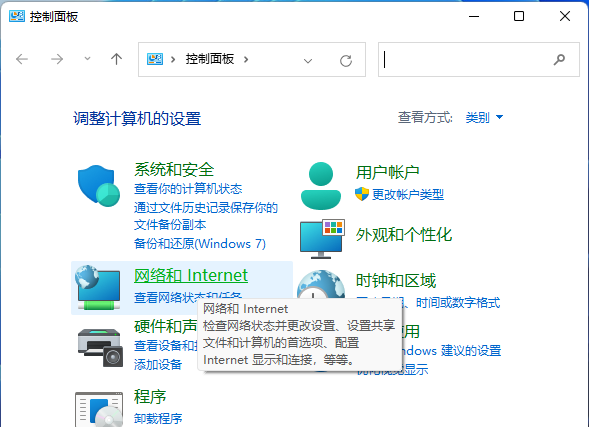Click the Appearance and Personalization monitor icon
589x427 pixels.
pyautogui.click(x=322, y=239)
